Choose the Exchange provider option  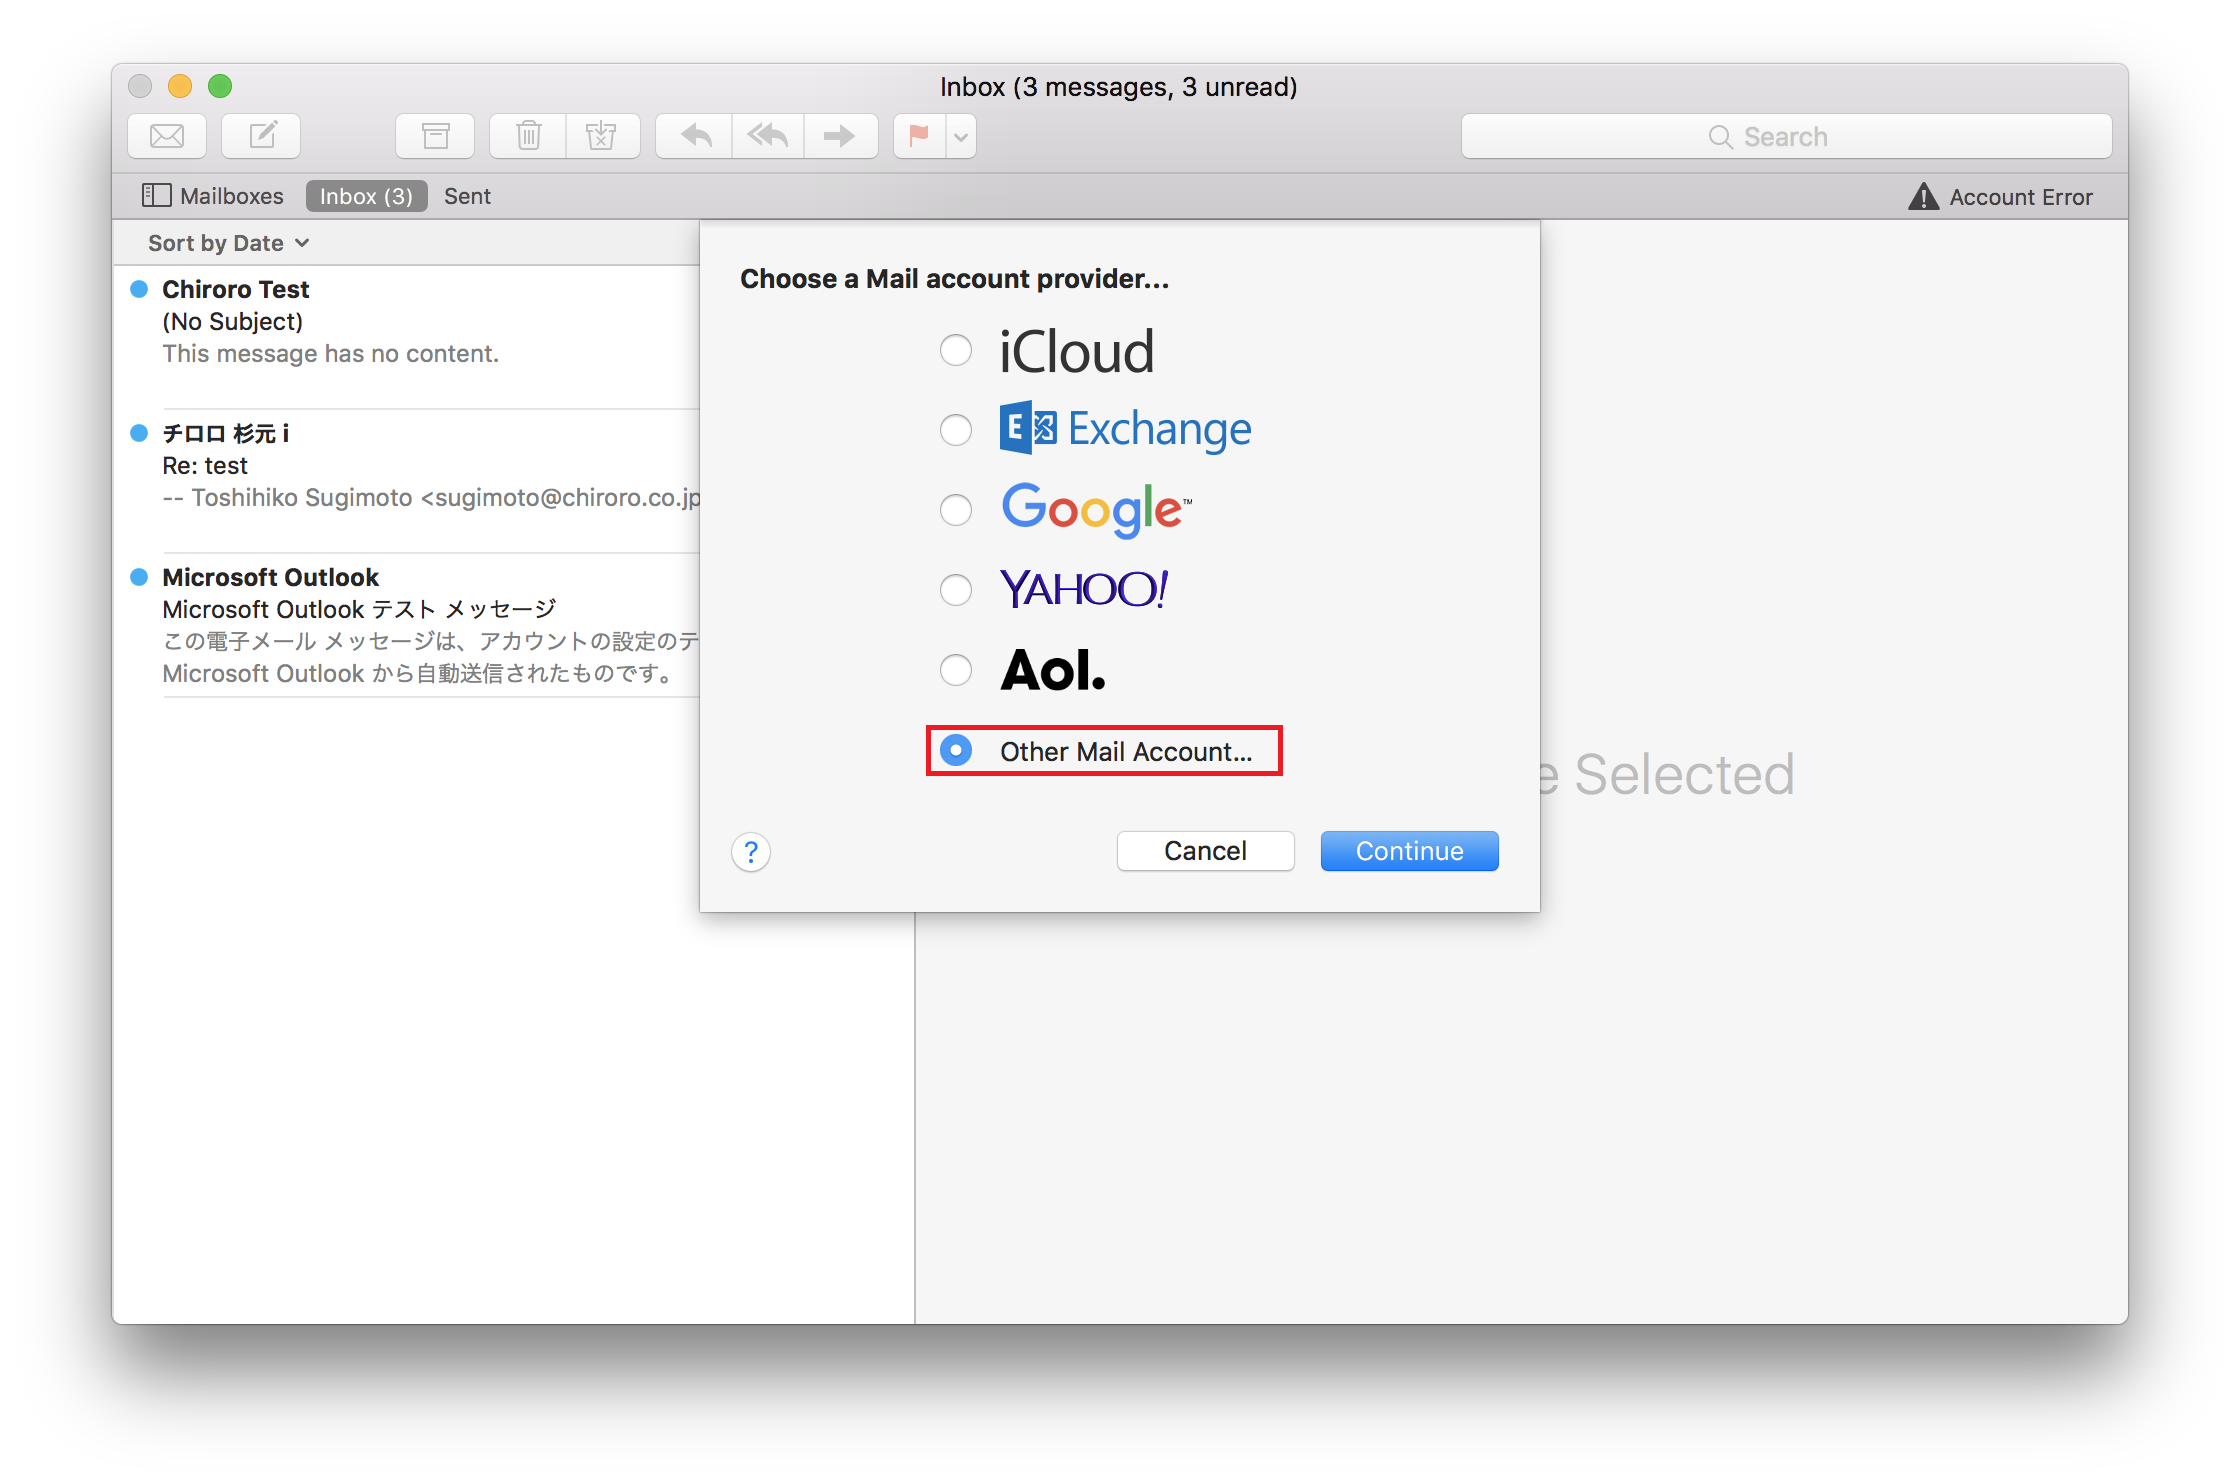point(956,430)
